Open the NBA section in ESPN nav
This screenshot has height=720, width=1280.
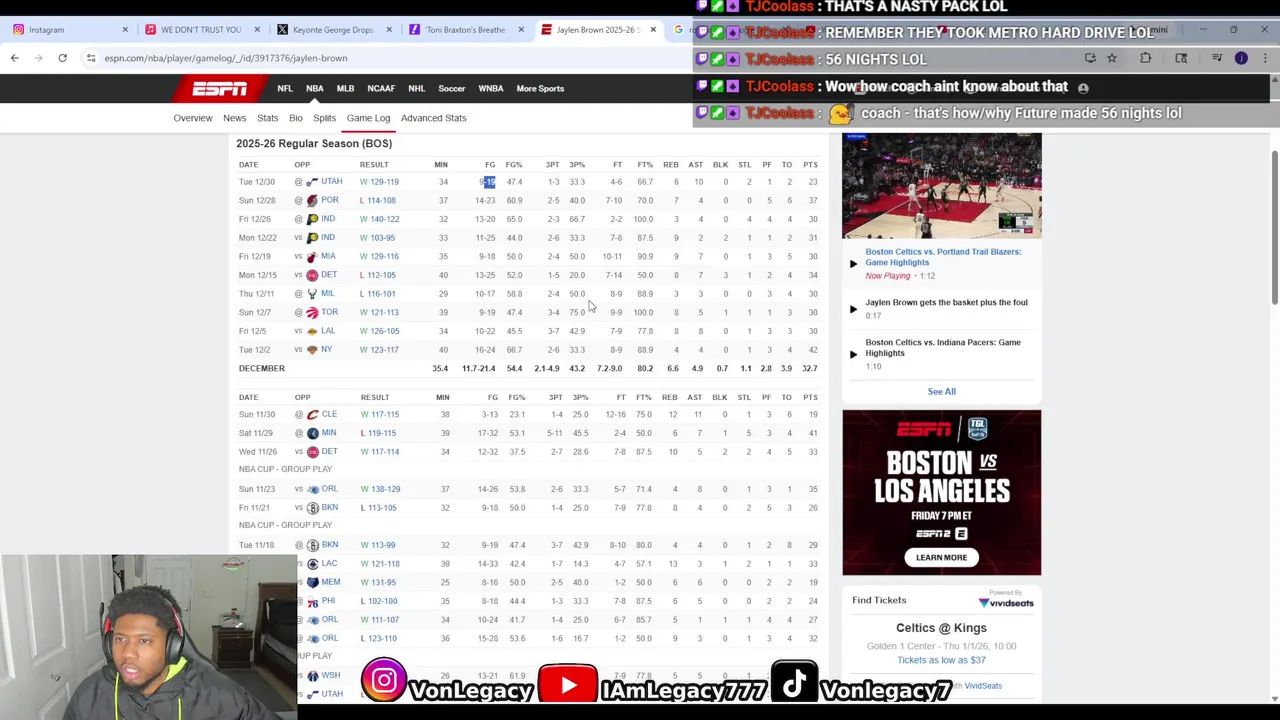click(x=315, y=89)
